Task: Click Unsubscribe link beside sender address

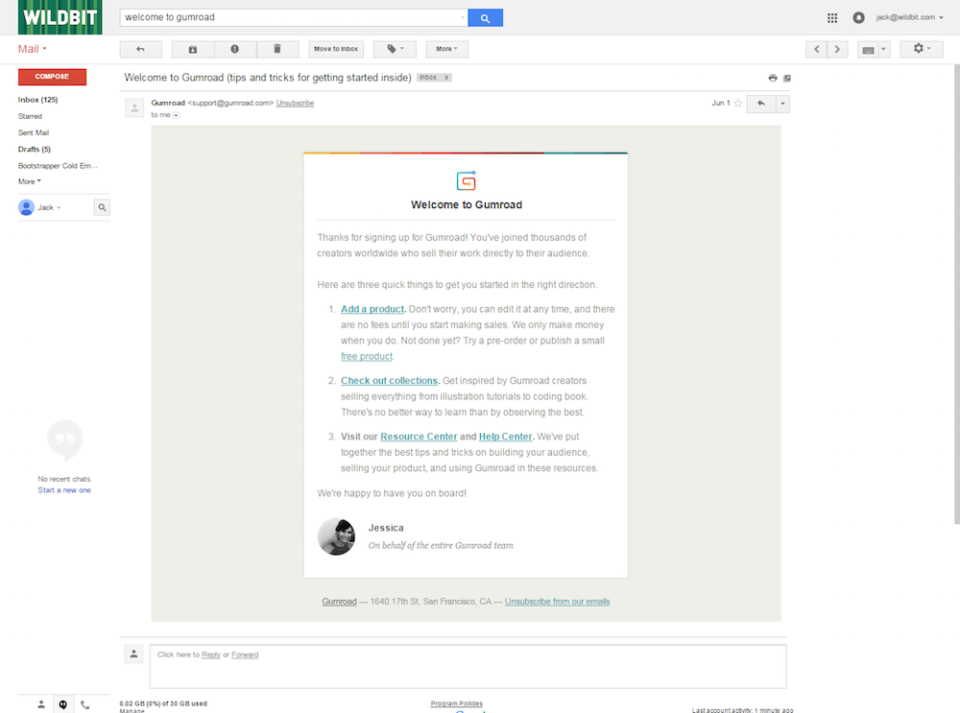Action: 295,103
